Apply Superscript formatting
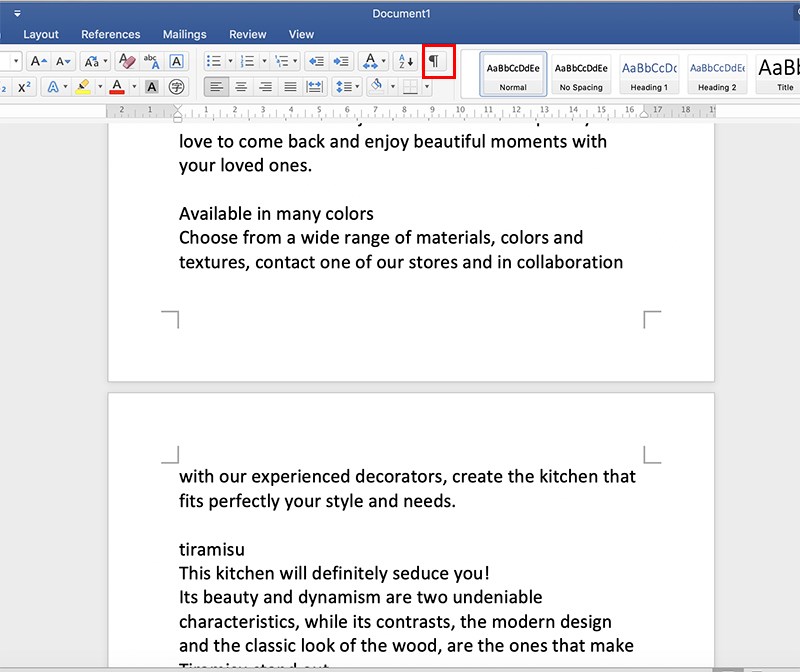The image size is (800, 672). point(24,87)
